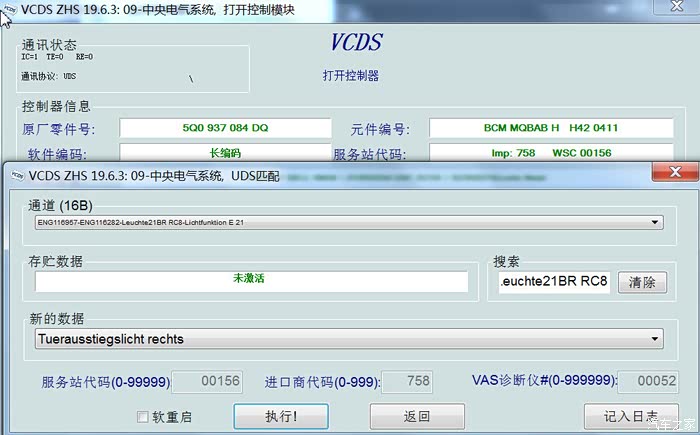Image resolution: width=700 pixels, height=435 pixels.
Task: Click the field showing Imp: 758 WSC 00156
Action: coord(551,153)
